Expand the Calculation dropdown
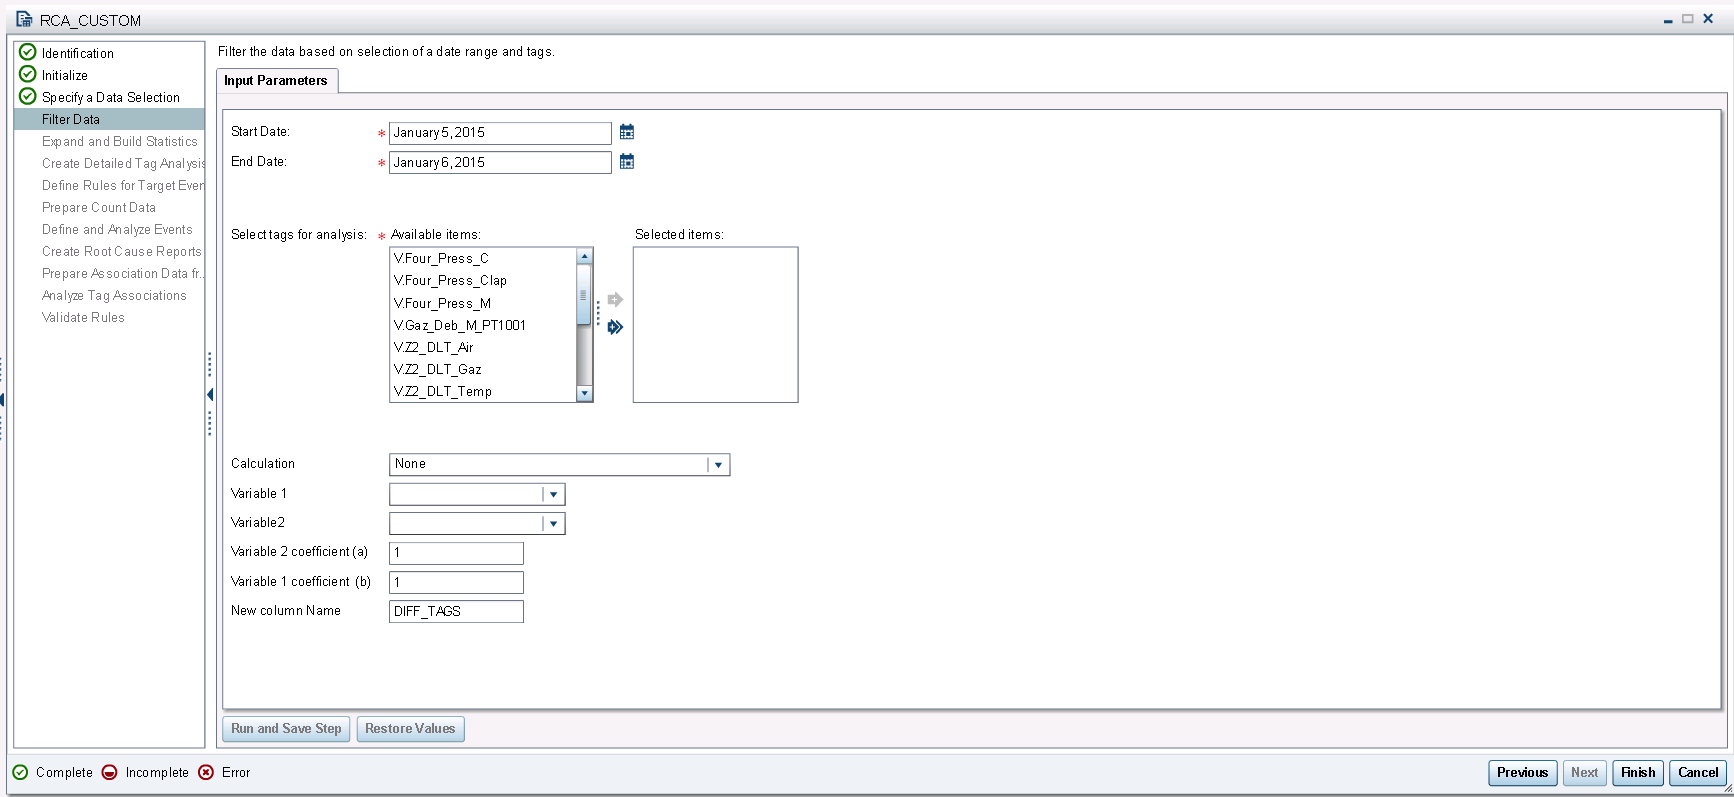The width and height of the screenshot is (1734, 797). 718,465
